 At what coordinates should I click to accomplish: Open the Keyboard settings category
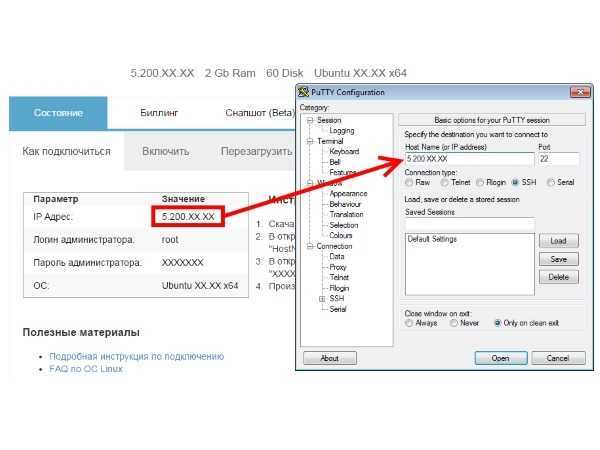click(344, 152)
